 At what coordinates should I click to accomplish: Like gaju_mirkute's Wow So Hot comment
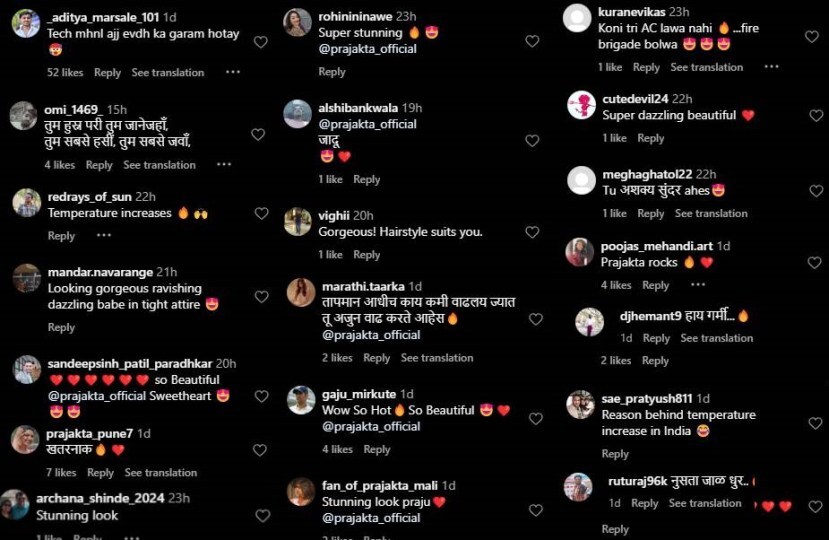(x=536, y=418)
